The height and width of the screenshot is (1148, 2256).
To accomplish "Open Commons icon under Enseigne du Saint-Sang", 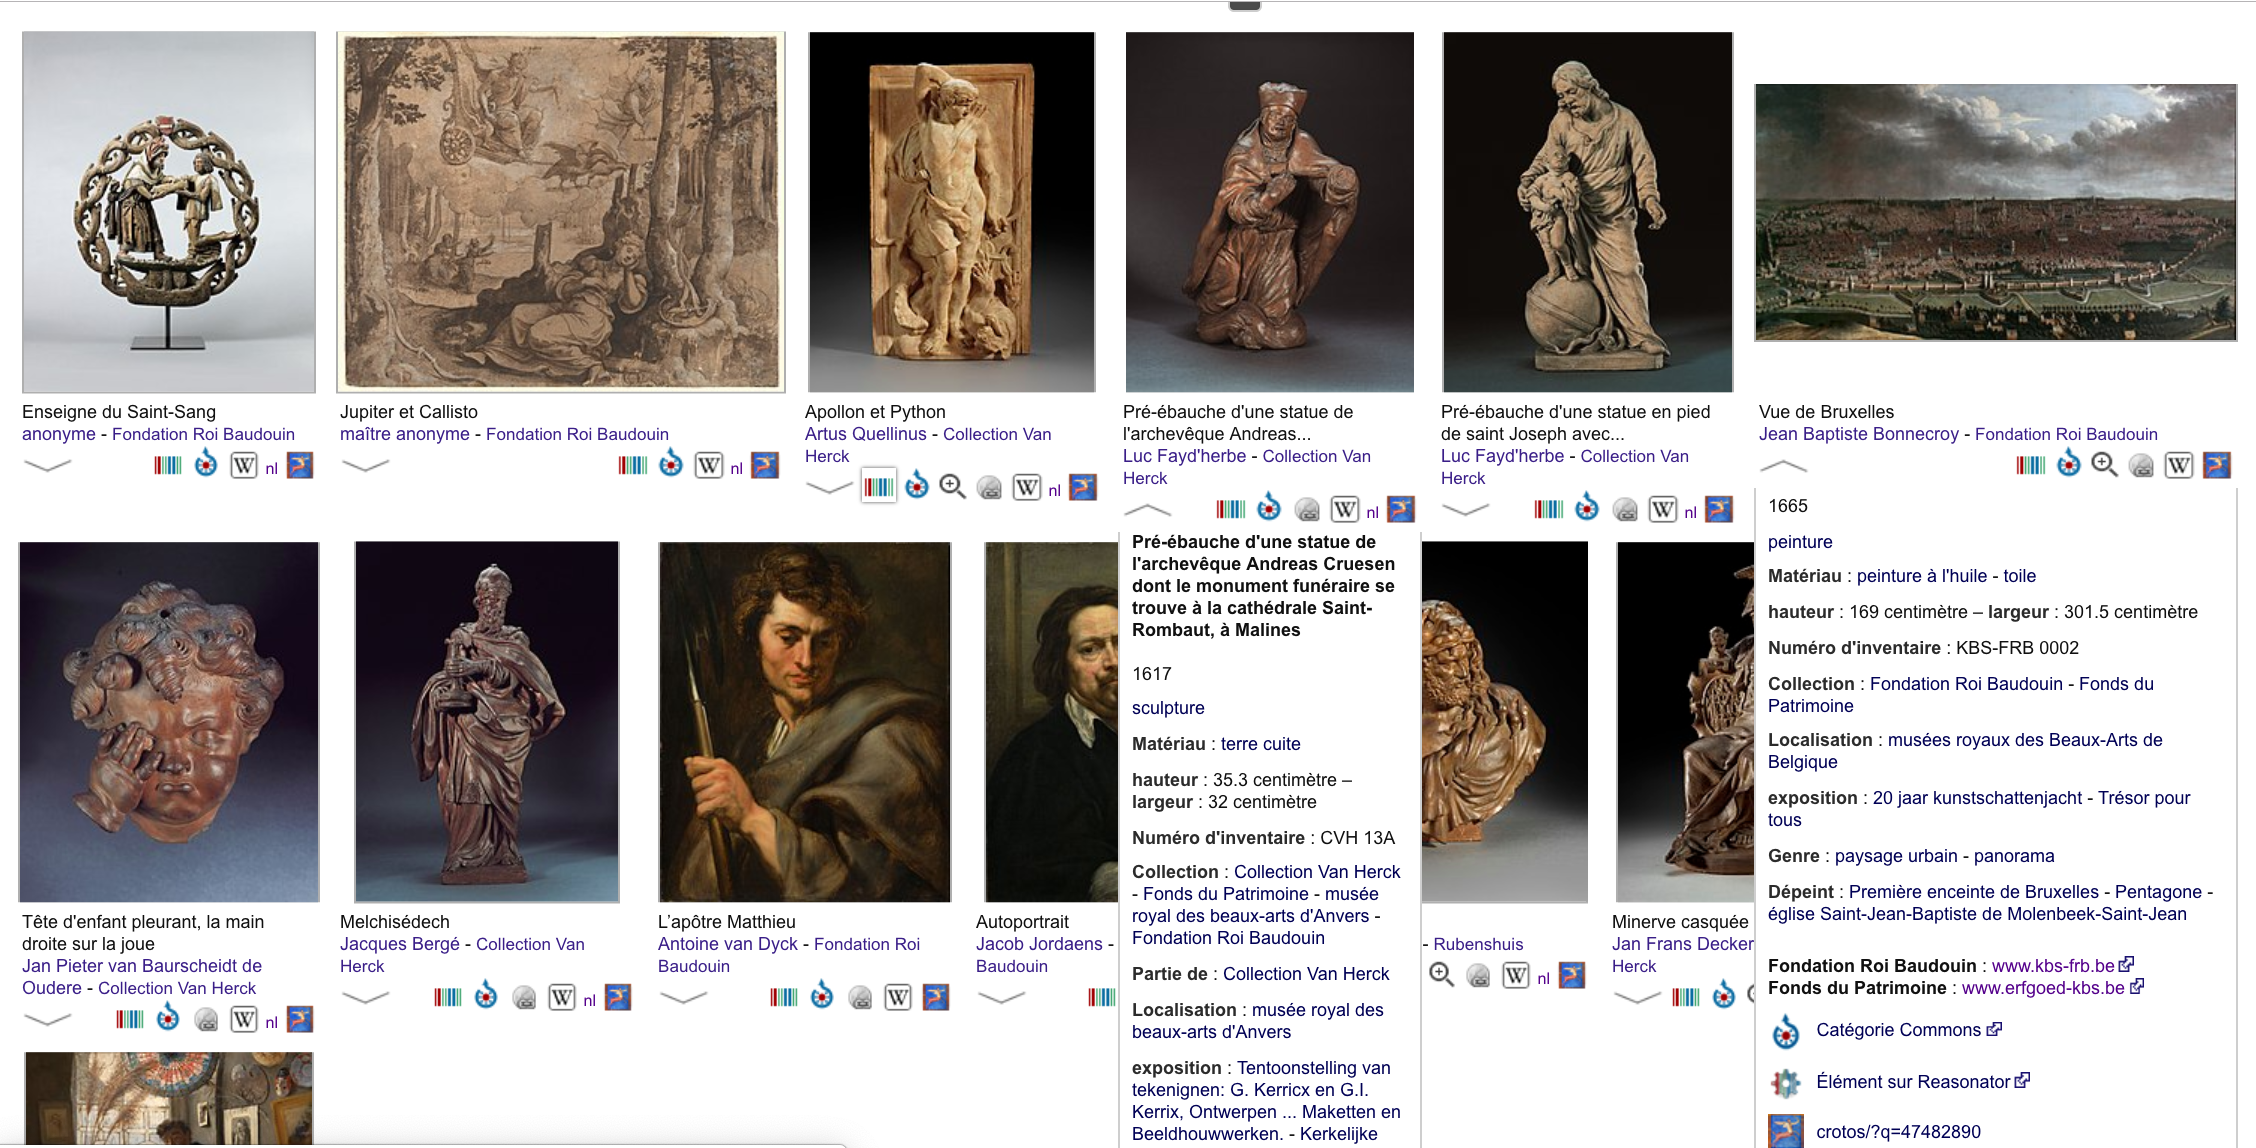I will coord(206,464).
